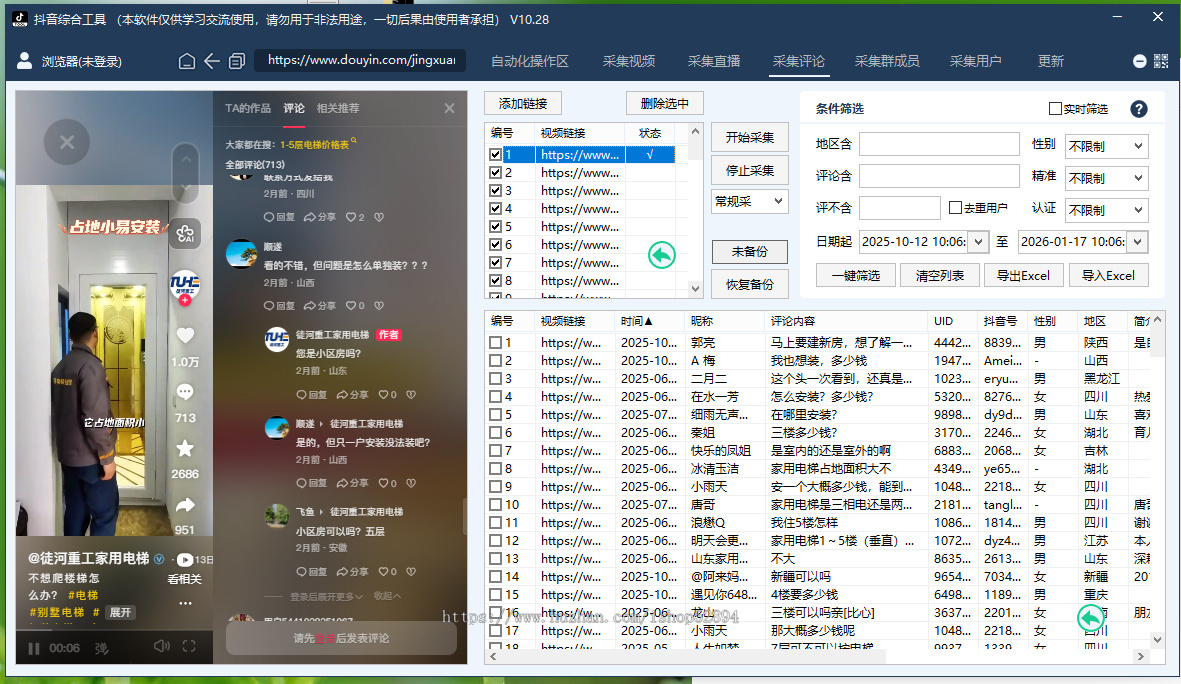Open the blue question mark help icon
The height and width of the screenshot is (684, 1181).
pyautogui.click(x=1138, y=109)
